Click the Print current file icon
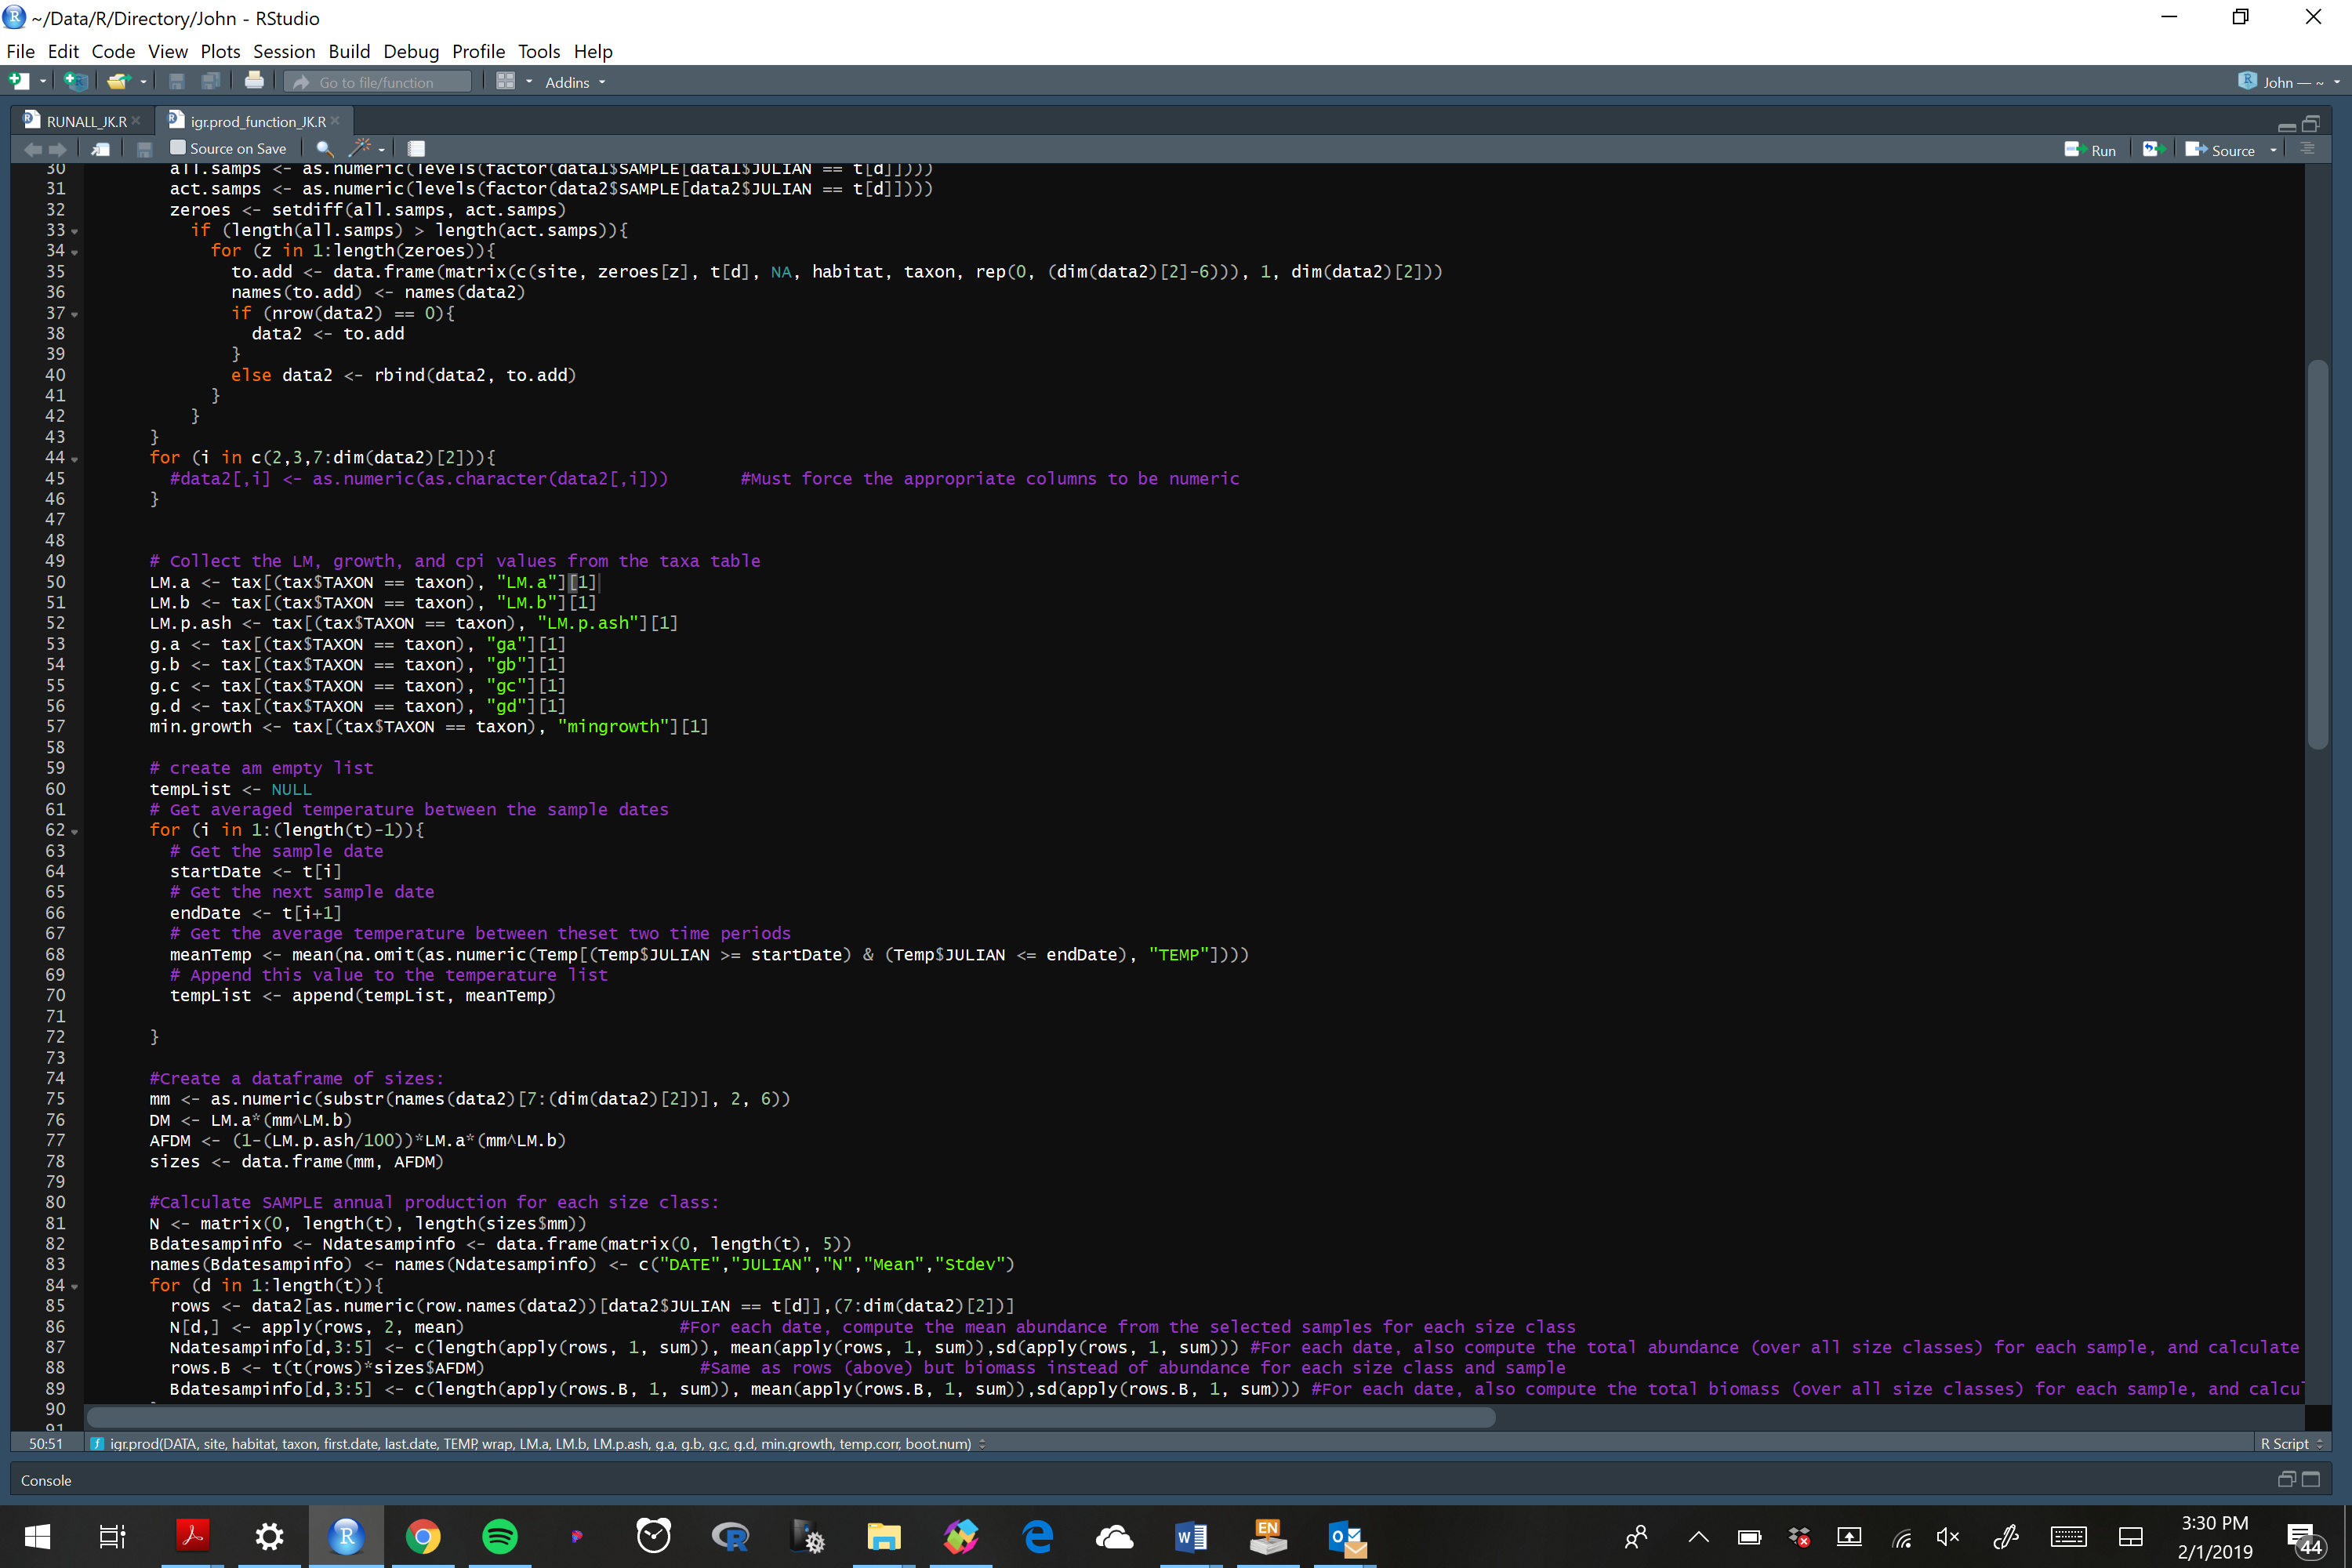 point(254,82)
